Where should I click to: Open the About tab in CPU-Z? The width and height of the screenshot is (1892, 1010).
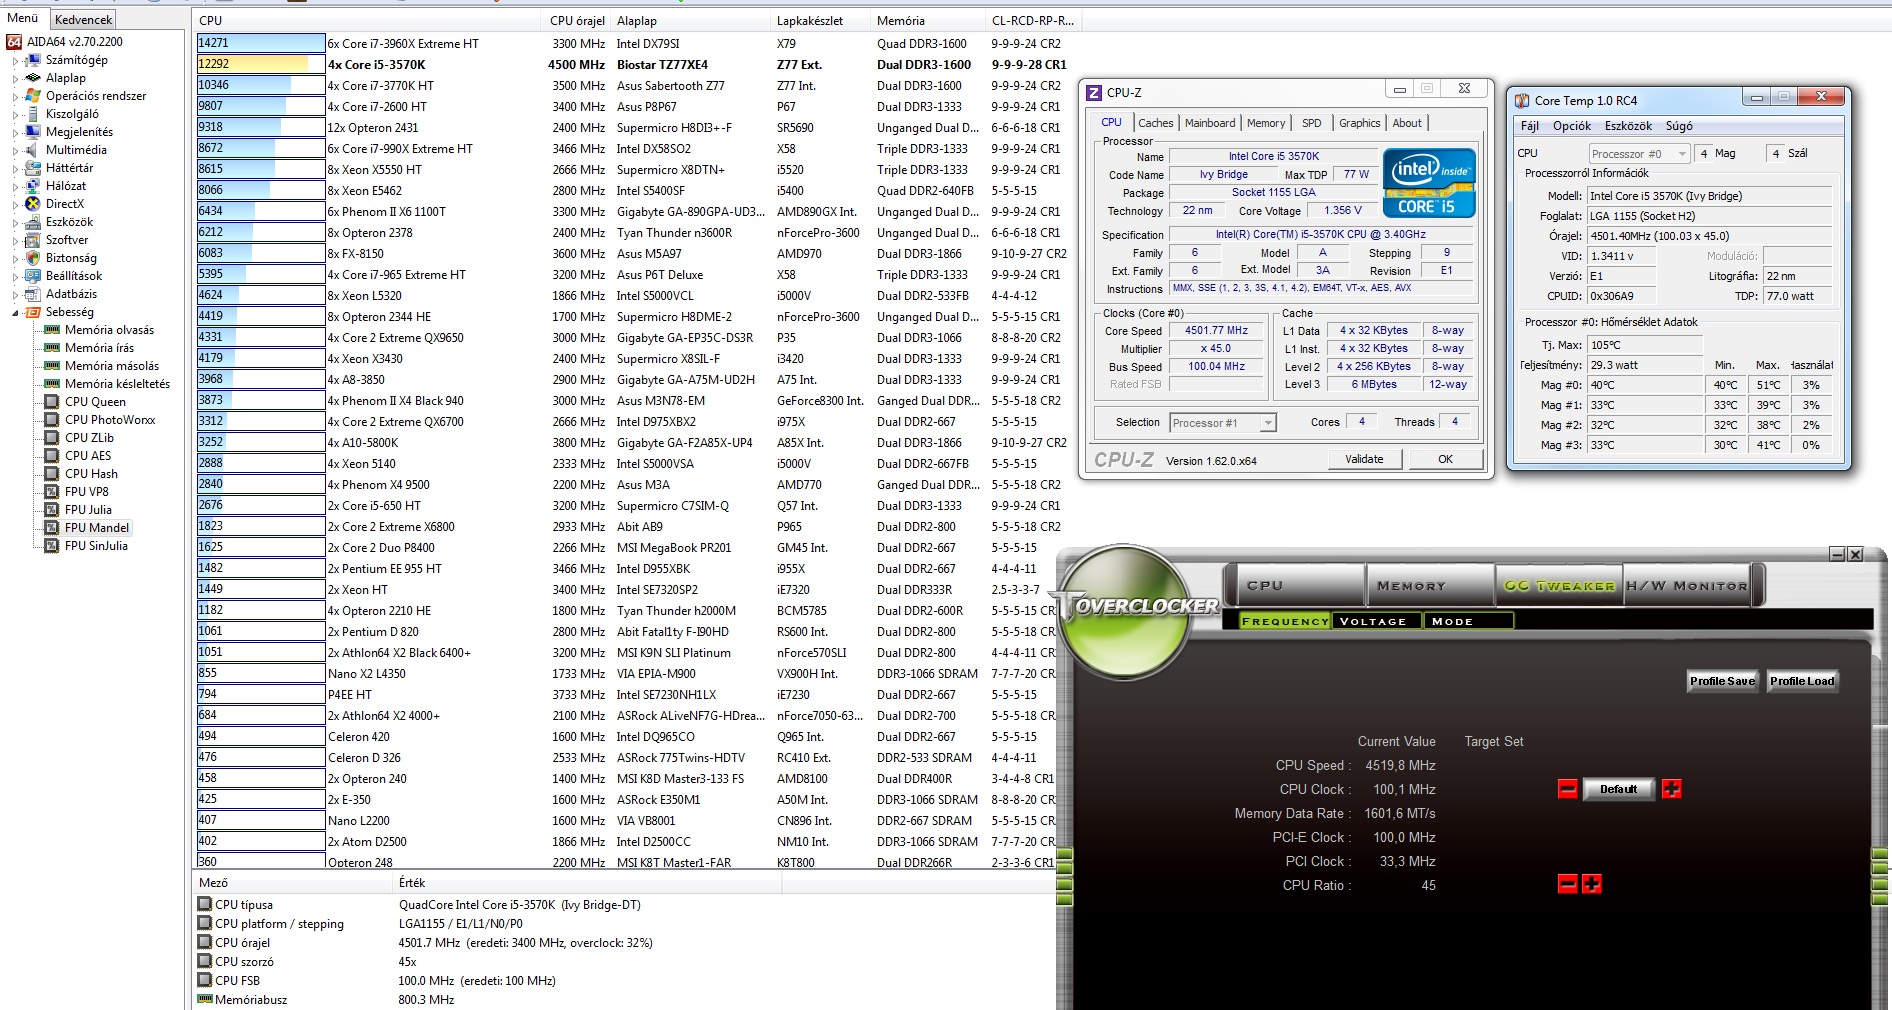click(x=1407, y=123)
